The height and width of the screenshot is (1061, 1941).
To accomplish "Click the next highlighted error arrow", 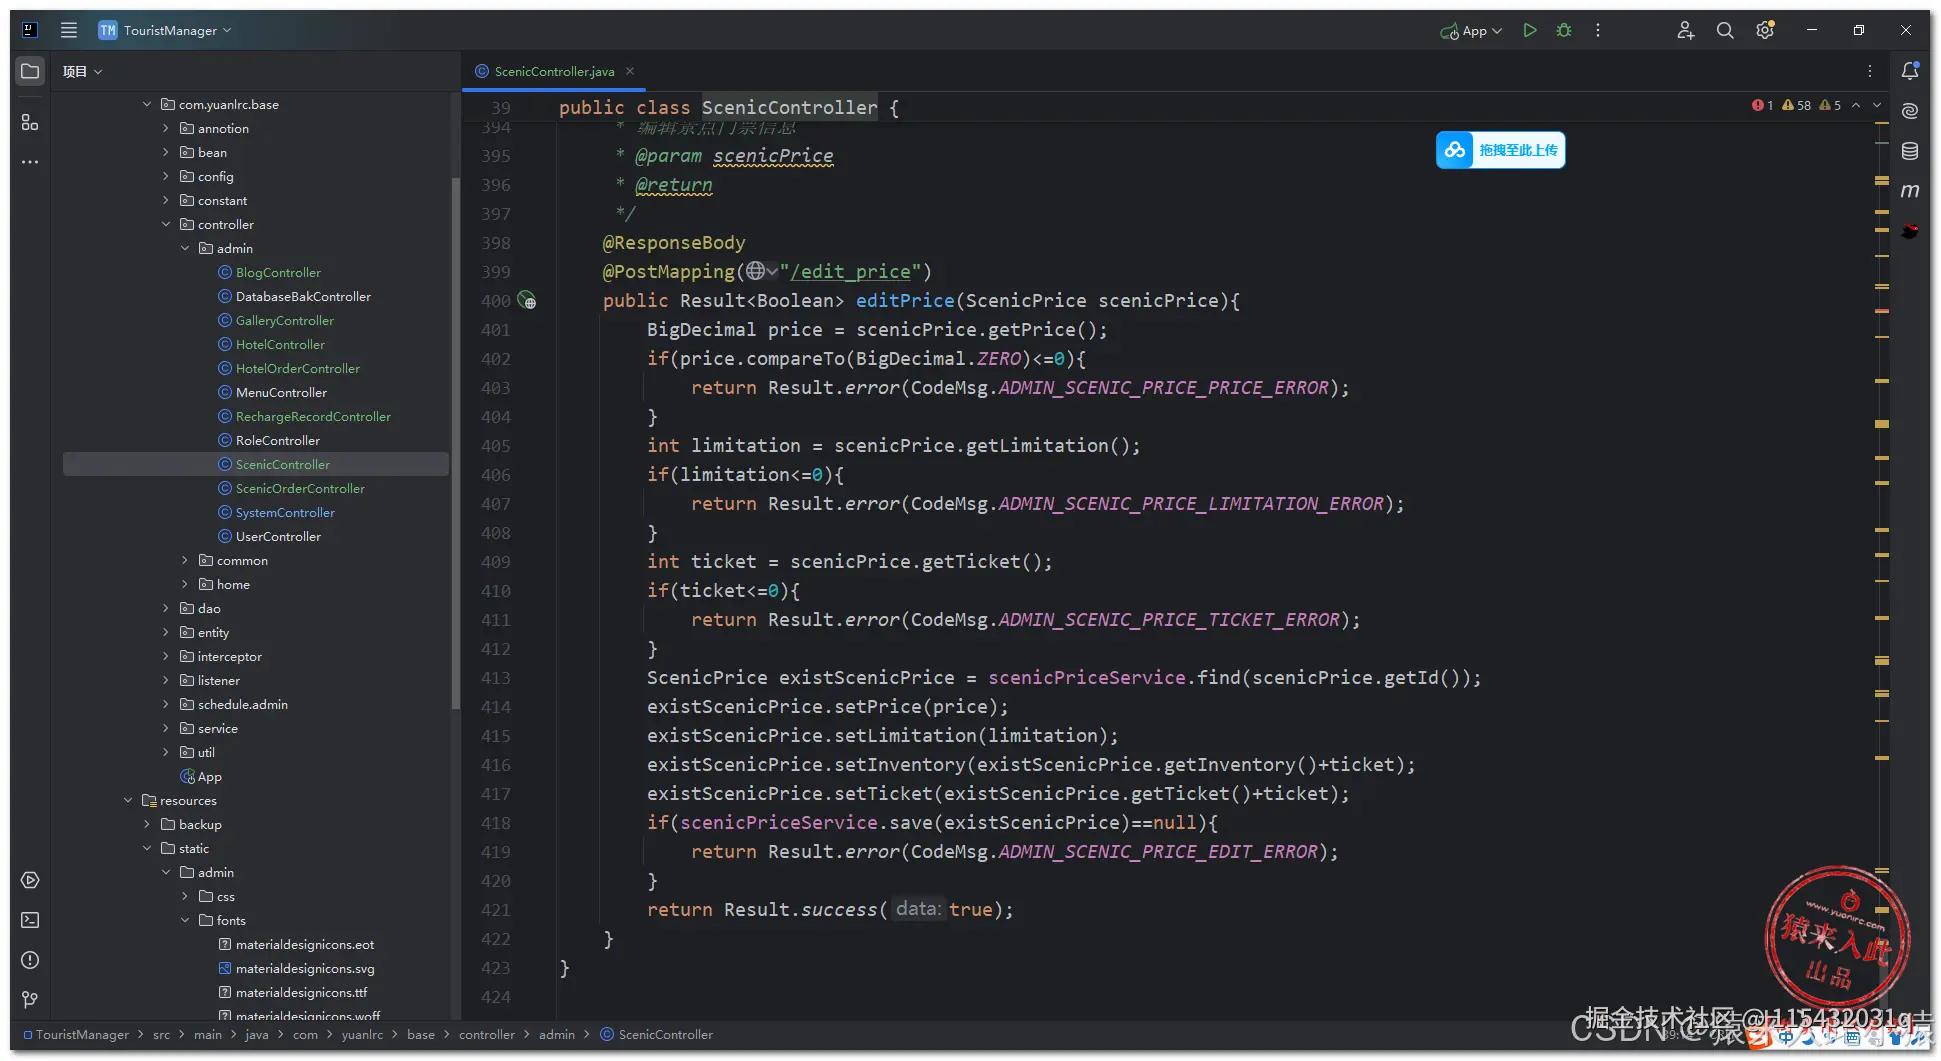I will pos(1877,105).
